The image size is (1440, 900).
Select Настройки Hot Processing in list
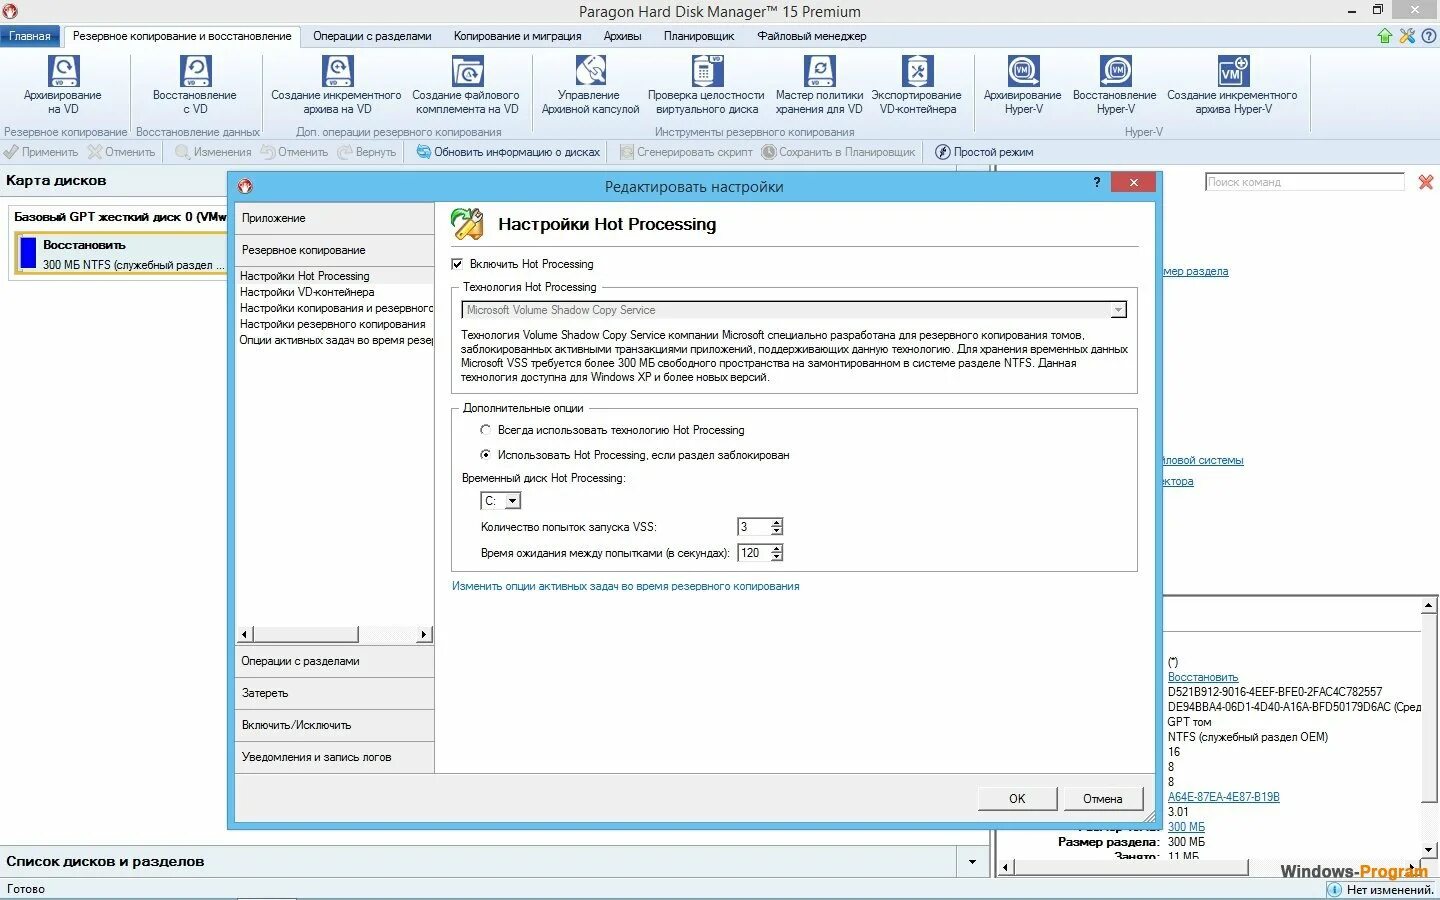tap(305, 276)
